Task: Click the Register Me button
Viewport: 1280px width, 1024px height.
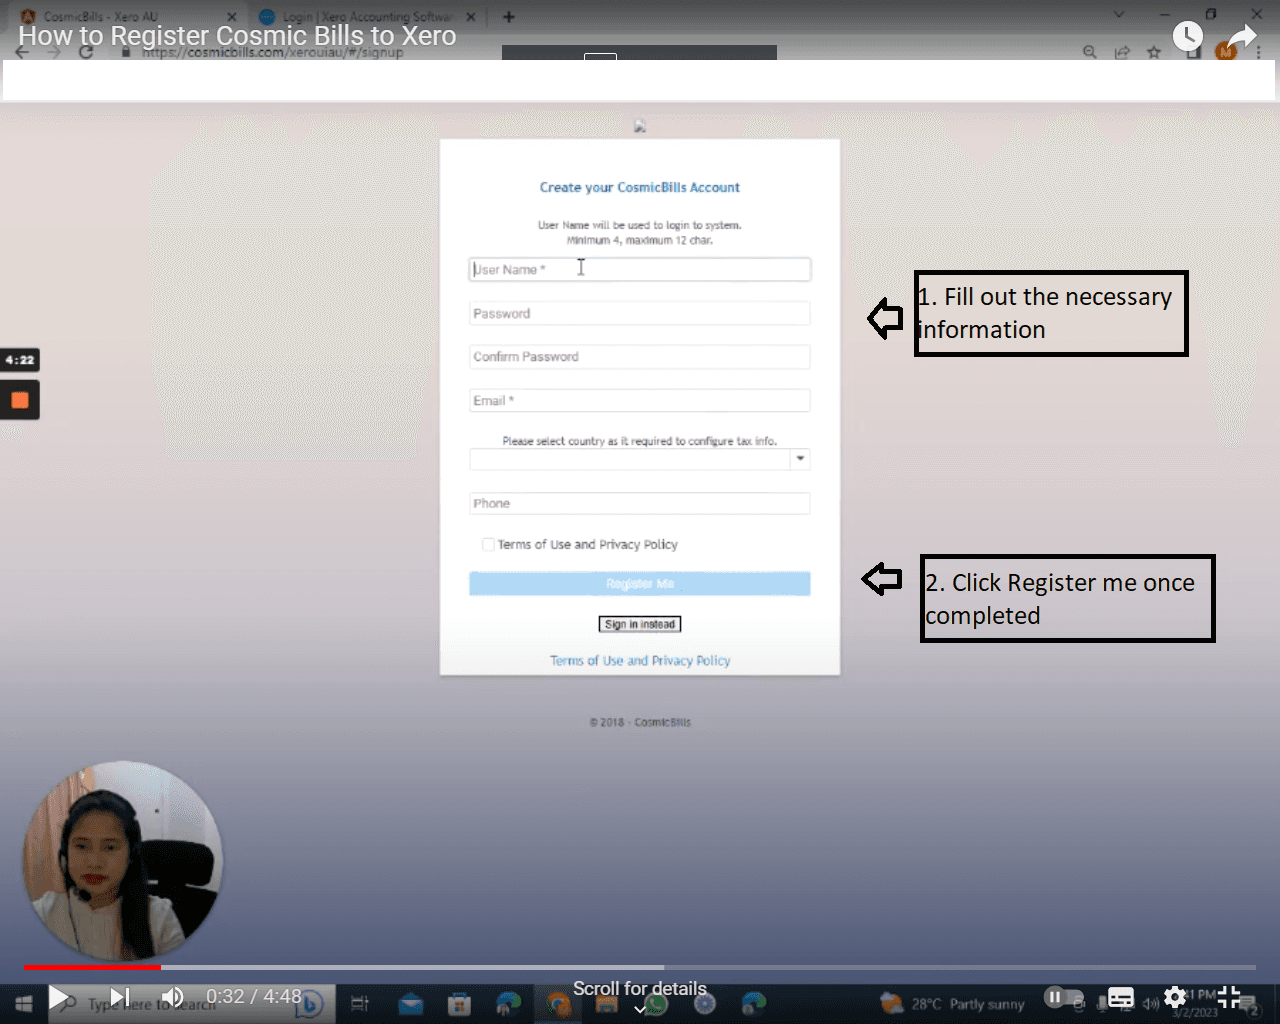Action: 640,584
